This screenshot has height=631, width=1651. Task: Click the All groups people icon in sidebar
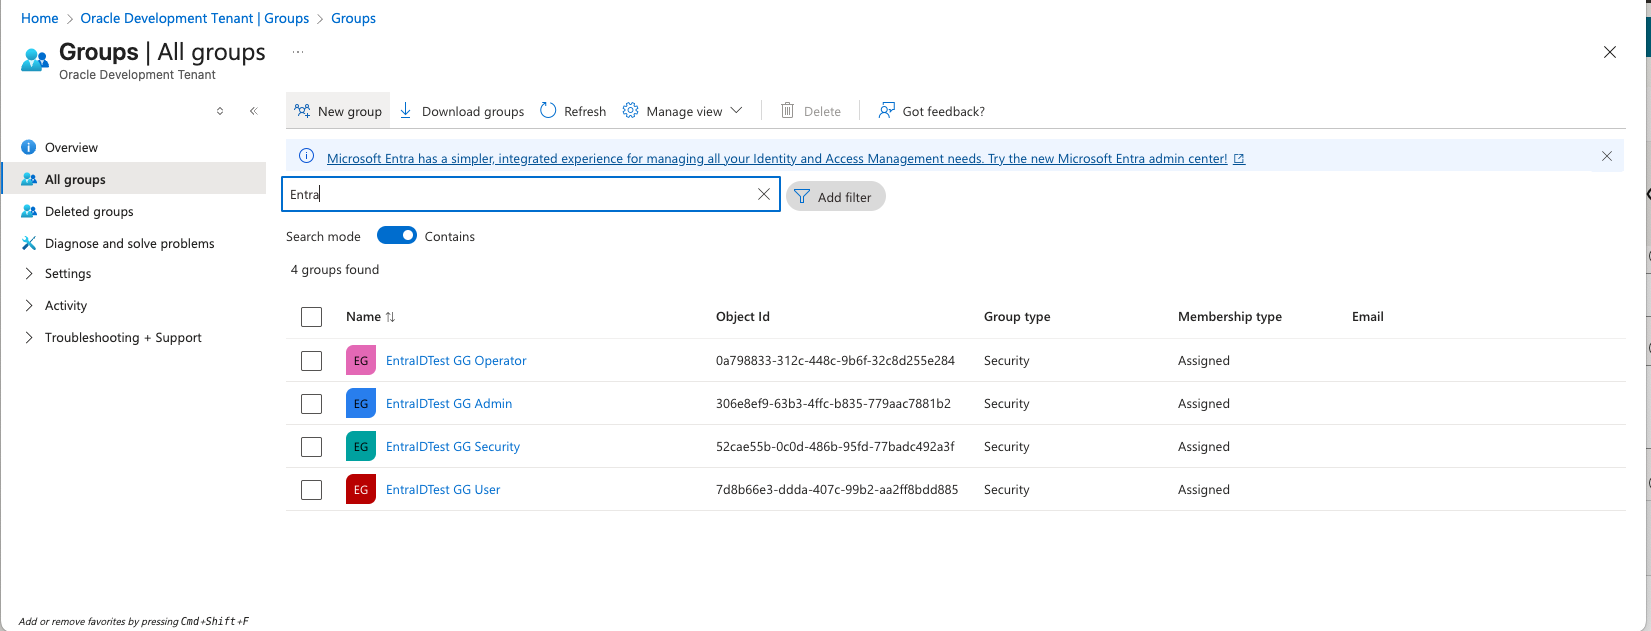pyautogui.click(x=29, y=179)
